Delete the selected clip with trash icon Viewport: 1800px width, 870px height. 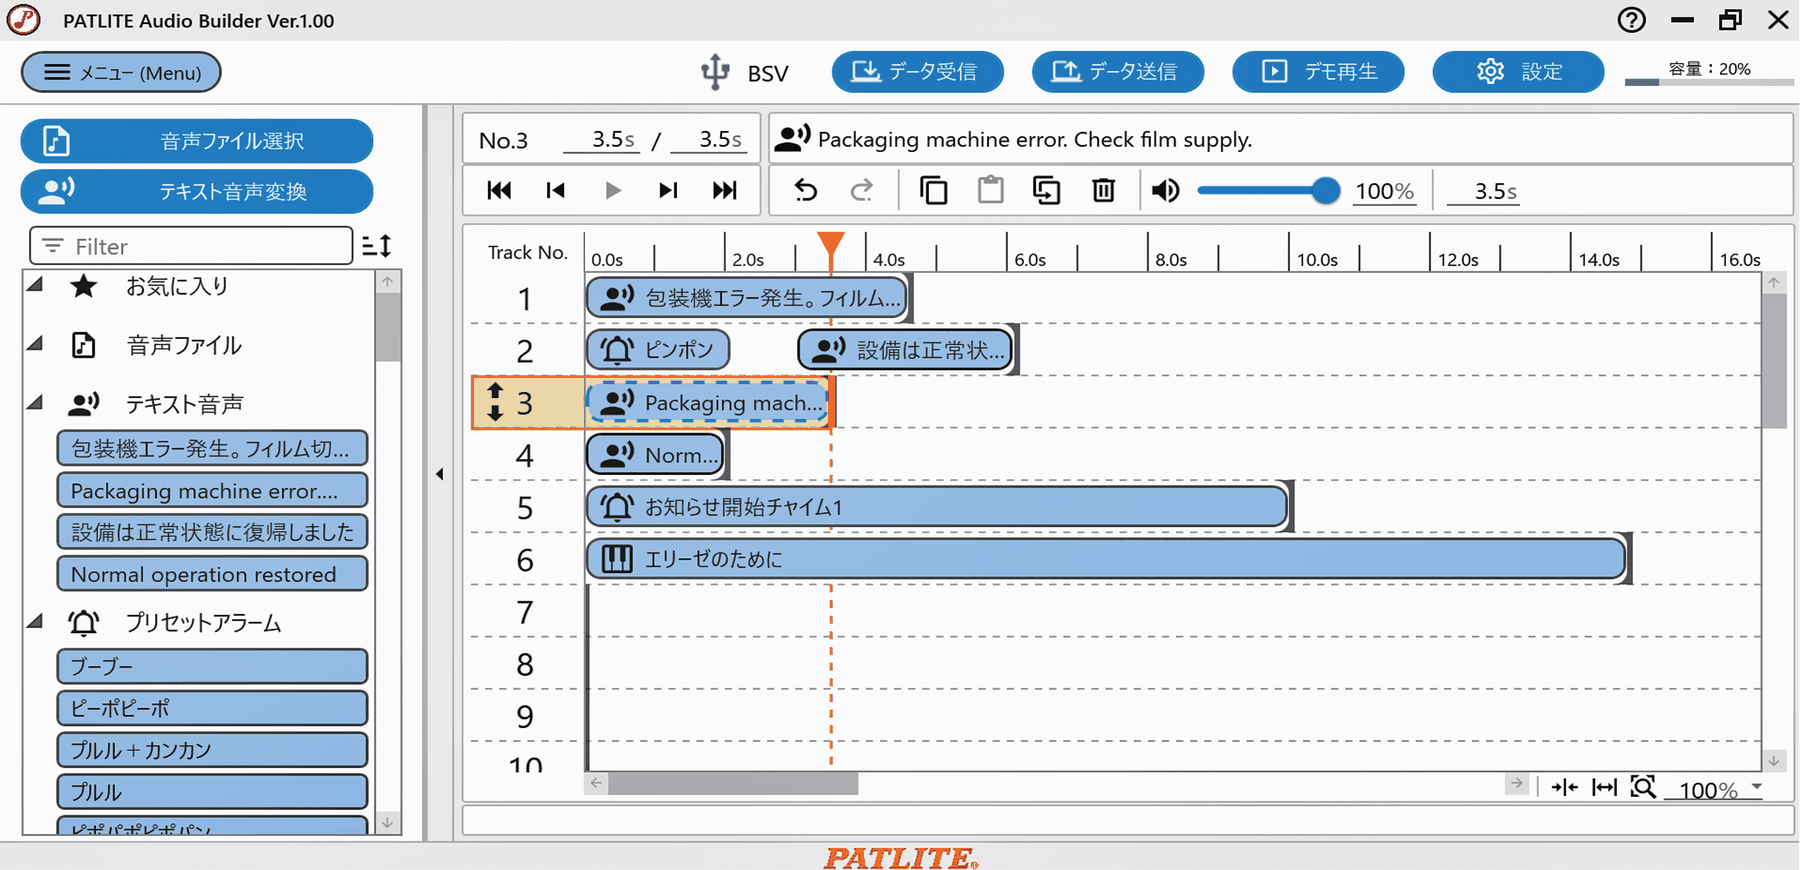pos(1103,190)
